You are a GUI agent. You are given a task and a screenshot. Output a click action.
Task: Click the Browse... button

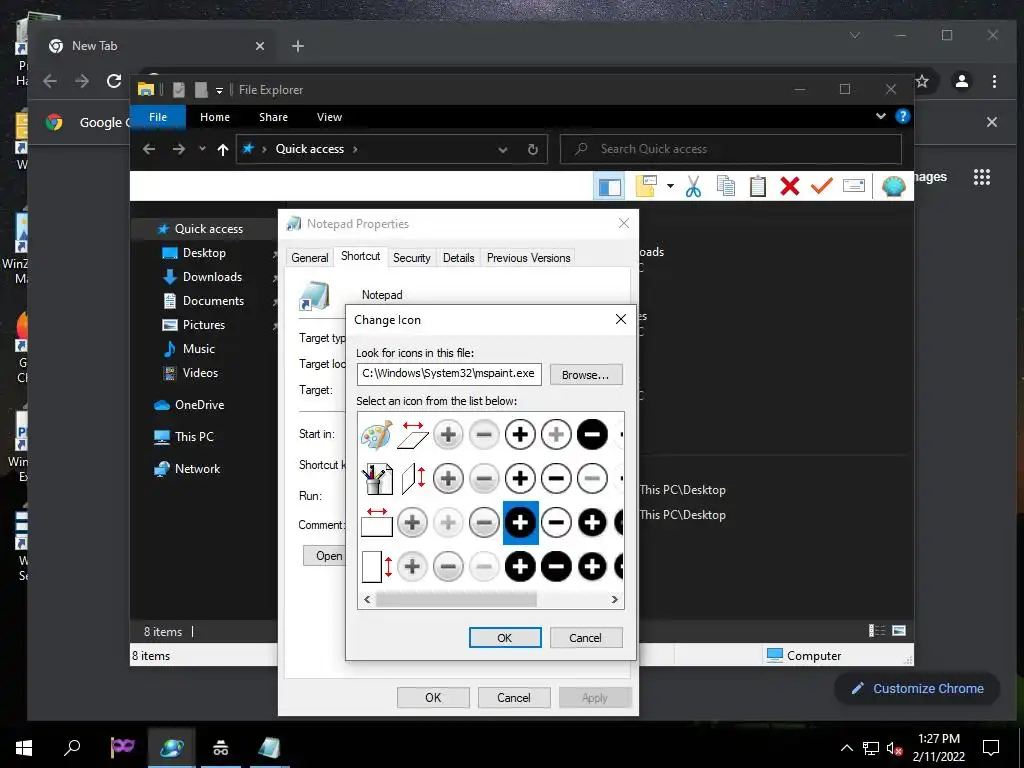tap(586, 375)
